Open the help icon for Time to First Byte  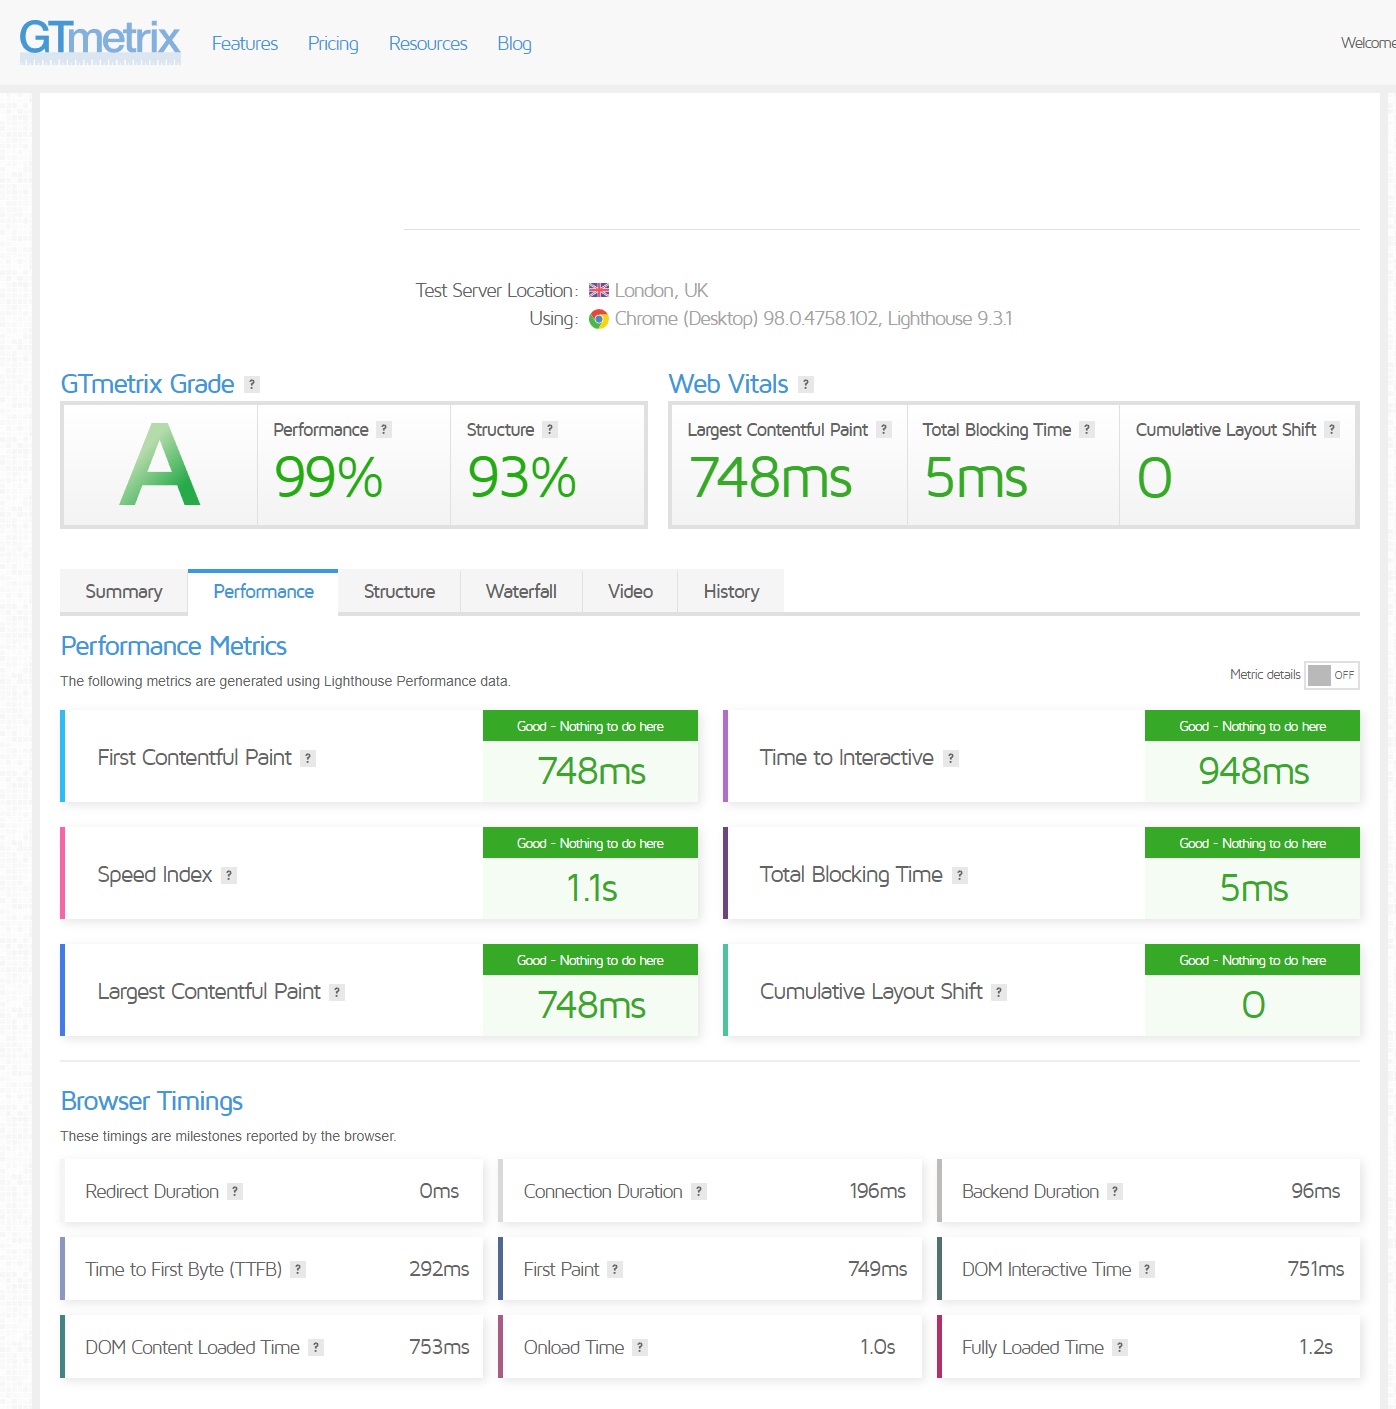pyautogui.click(x=298, y=1269)
